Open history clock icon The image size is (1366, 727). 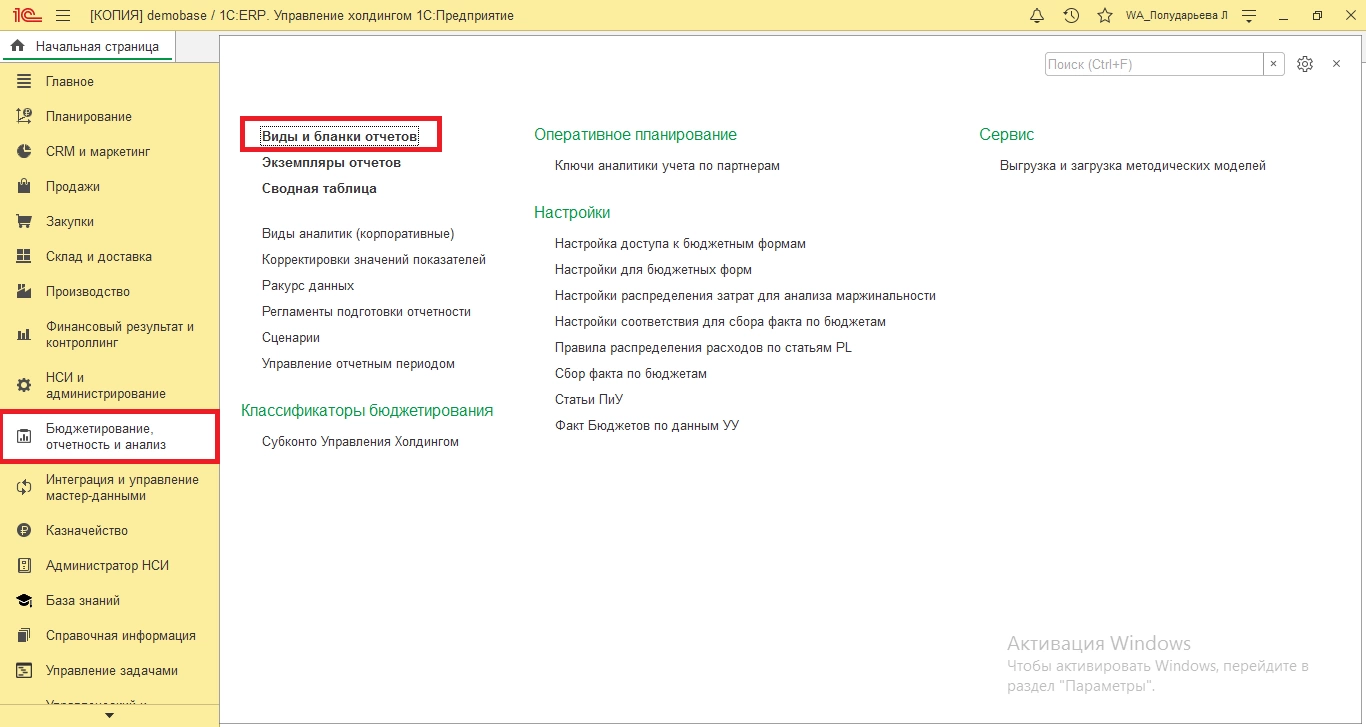pos(1071,15)
